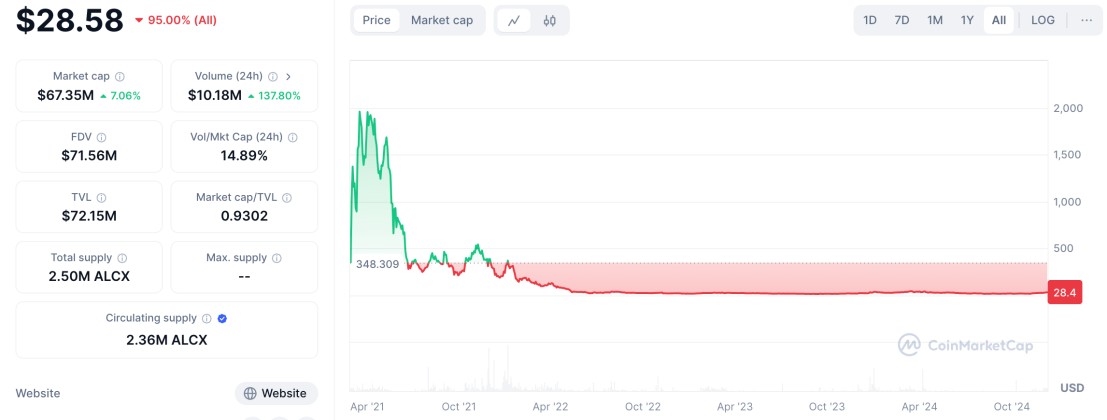
Task: Click the Market cap info icon
Action: pyautogui.click(x=120, y=76)
